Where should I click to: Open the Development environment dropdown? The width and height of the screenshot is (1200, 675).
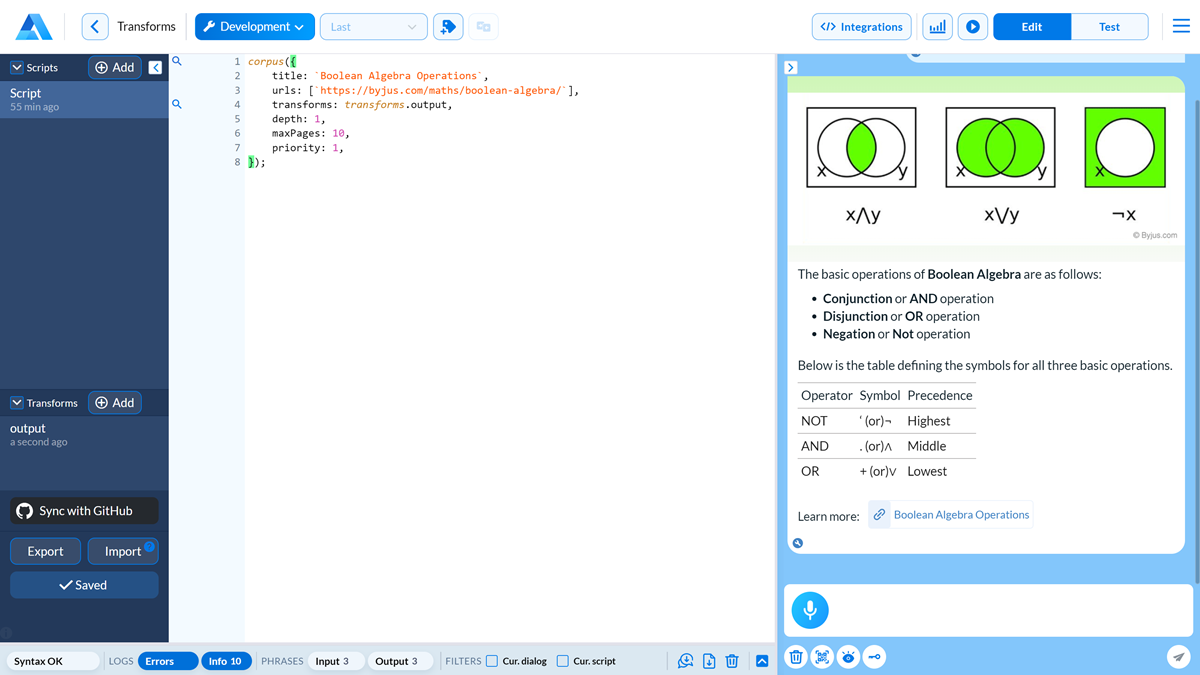coord(255,27)
